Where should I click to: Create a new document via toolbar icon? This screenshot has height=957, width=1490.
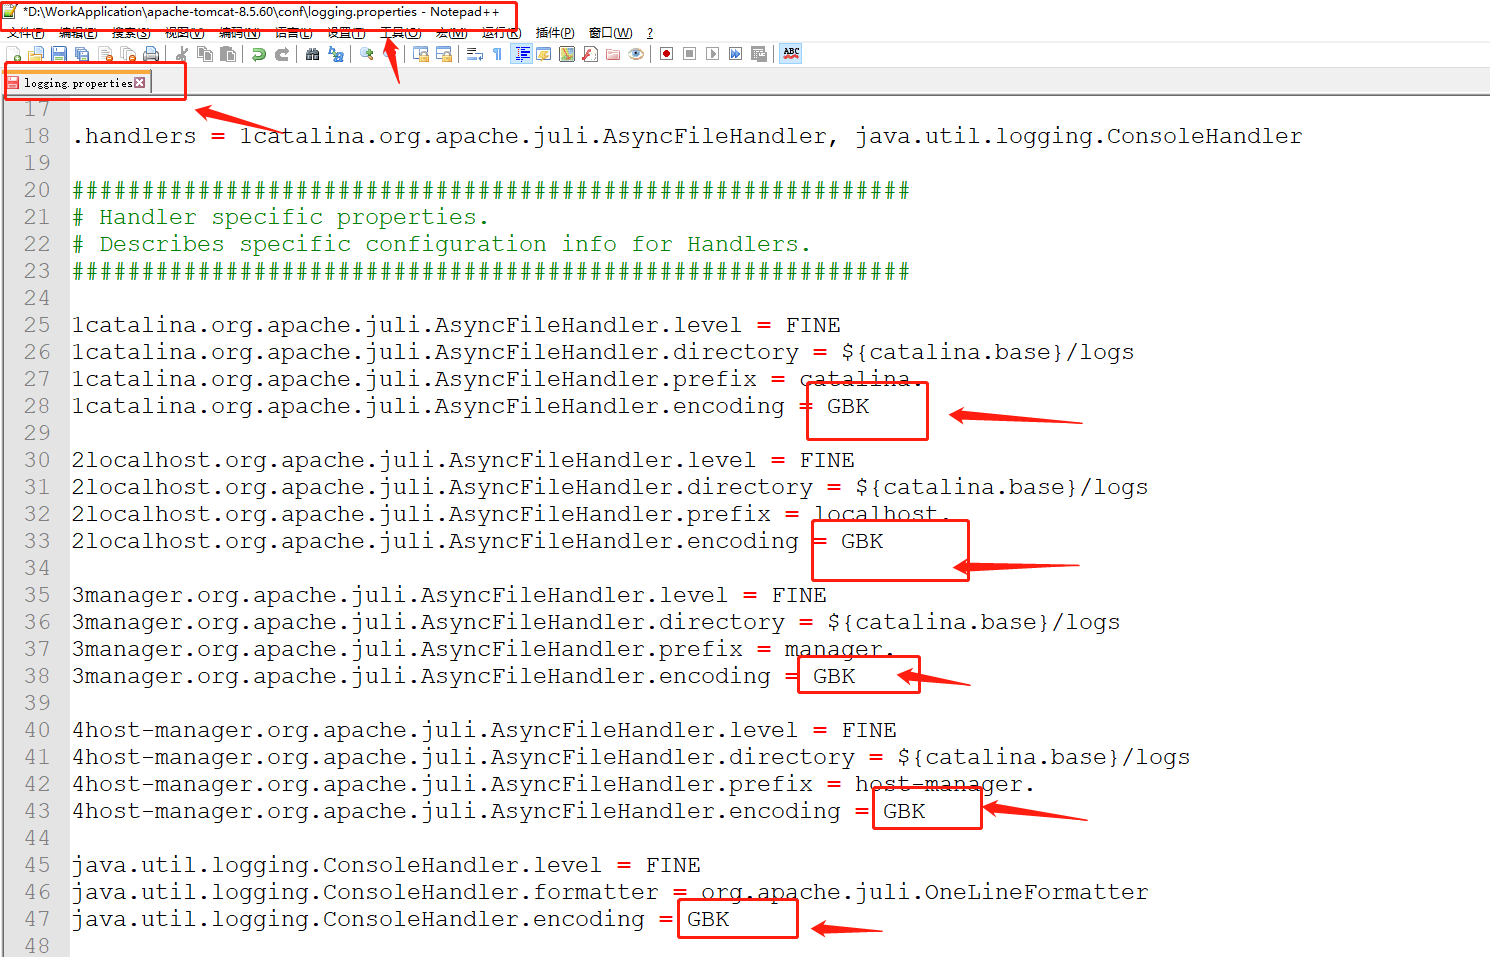(13, 54)
